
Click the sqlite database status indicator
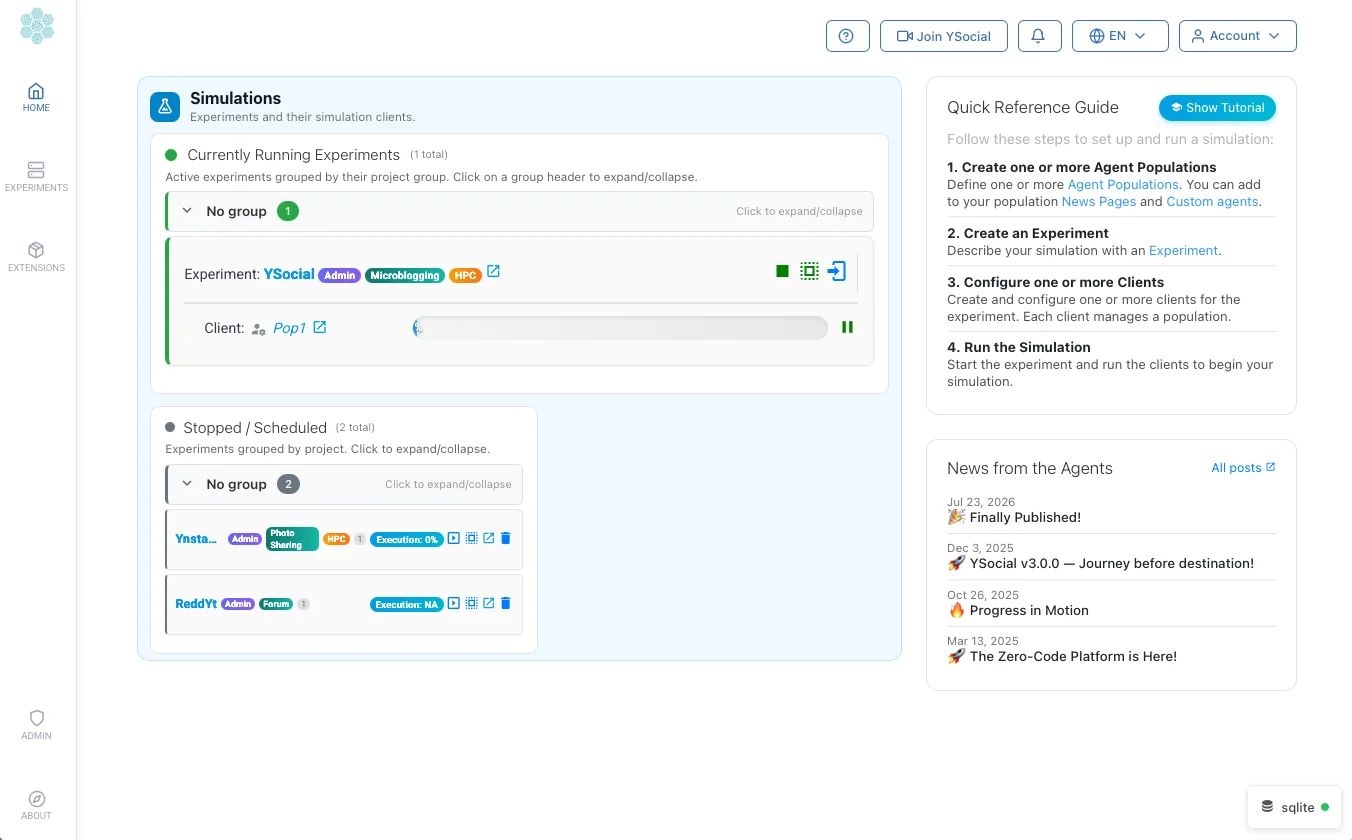pyautogui.click(x=1295, y=807)
